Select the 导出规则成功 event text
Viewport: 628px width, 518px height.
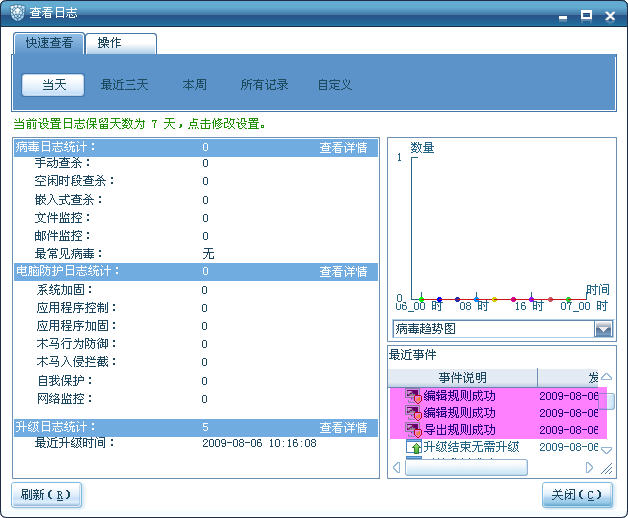tap(459, 430)
